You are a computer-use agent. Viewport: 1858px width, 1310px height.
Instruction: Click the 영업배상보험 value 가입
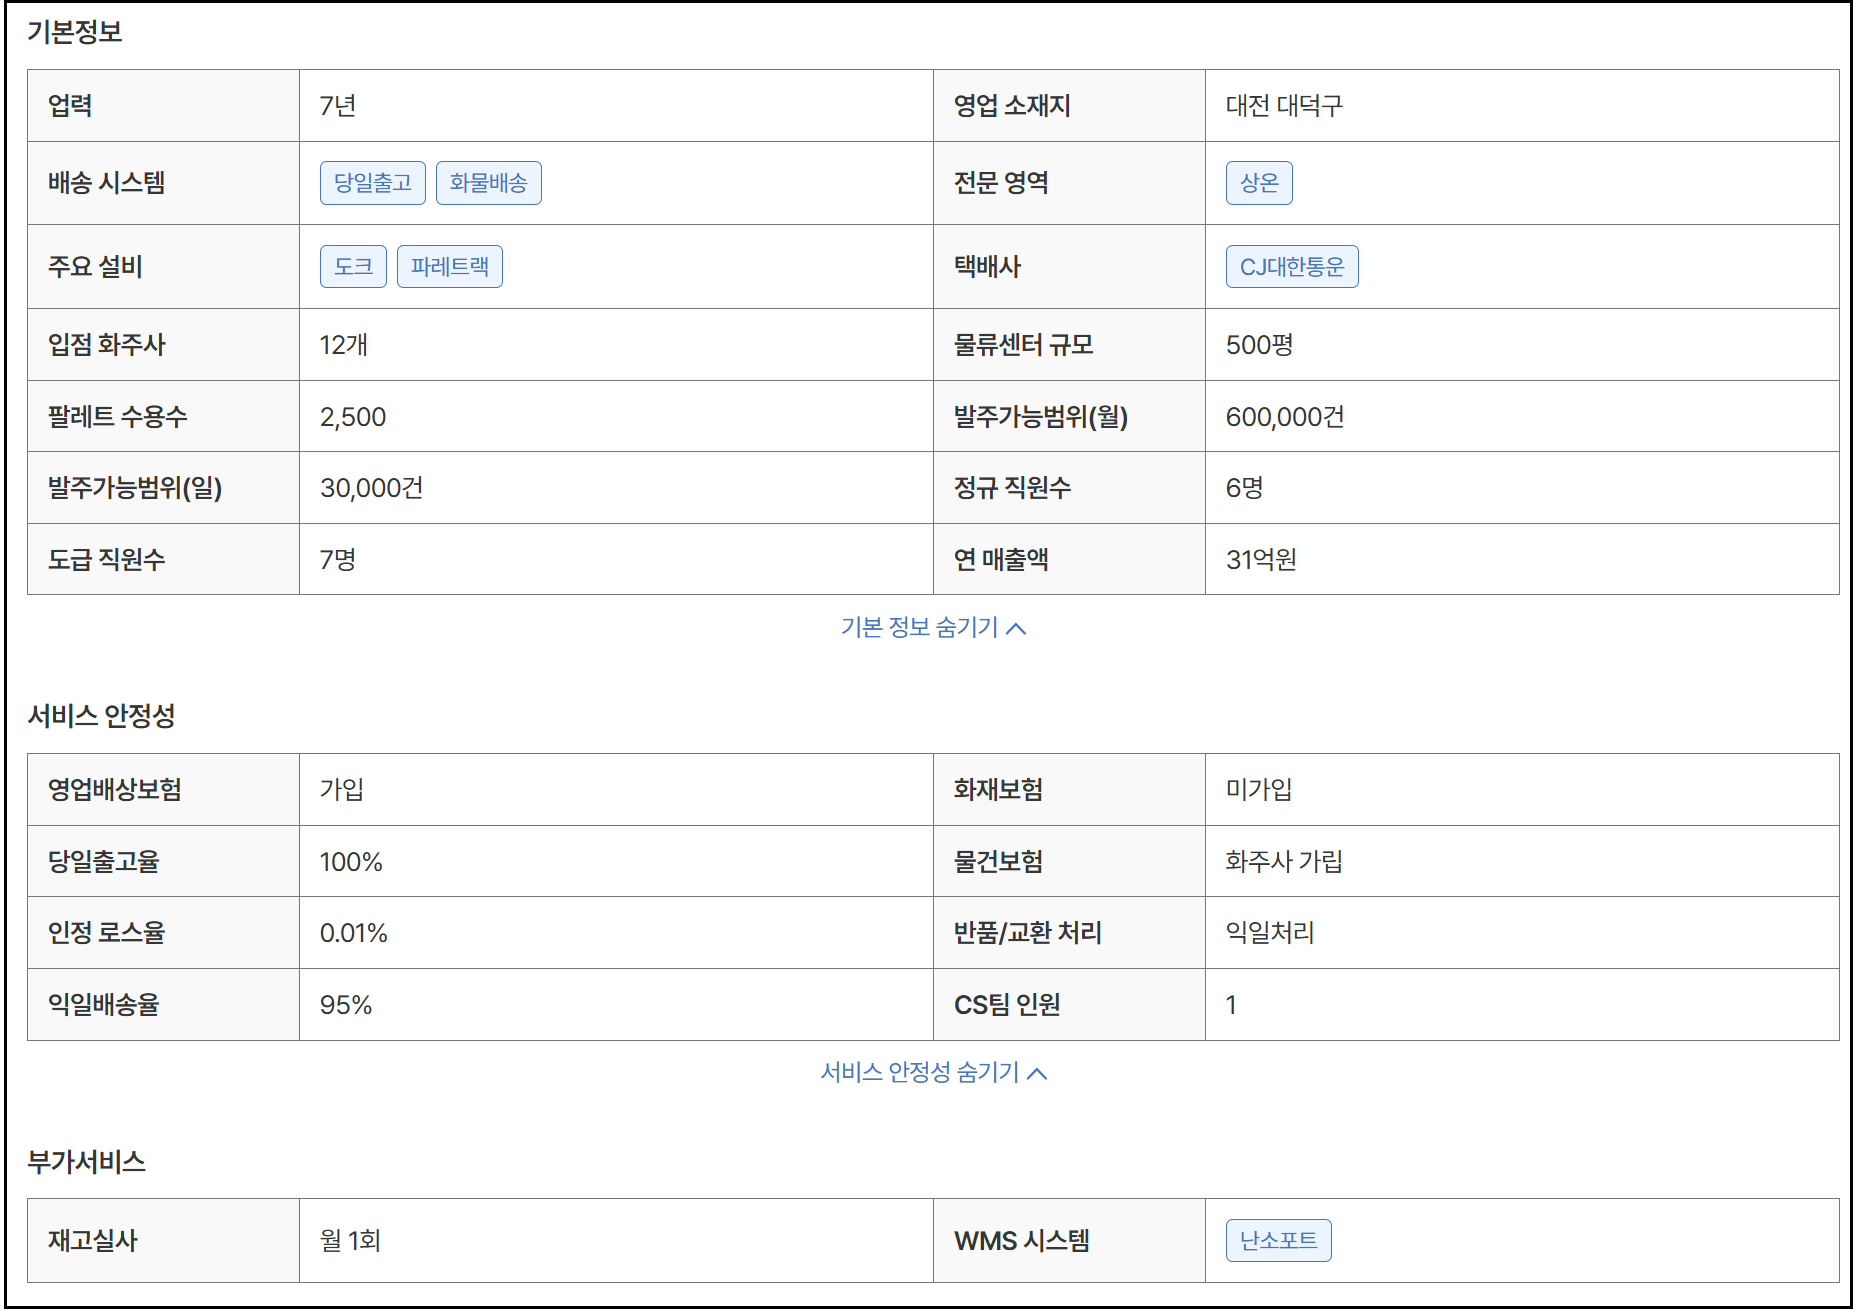point(342,790)
